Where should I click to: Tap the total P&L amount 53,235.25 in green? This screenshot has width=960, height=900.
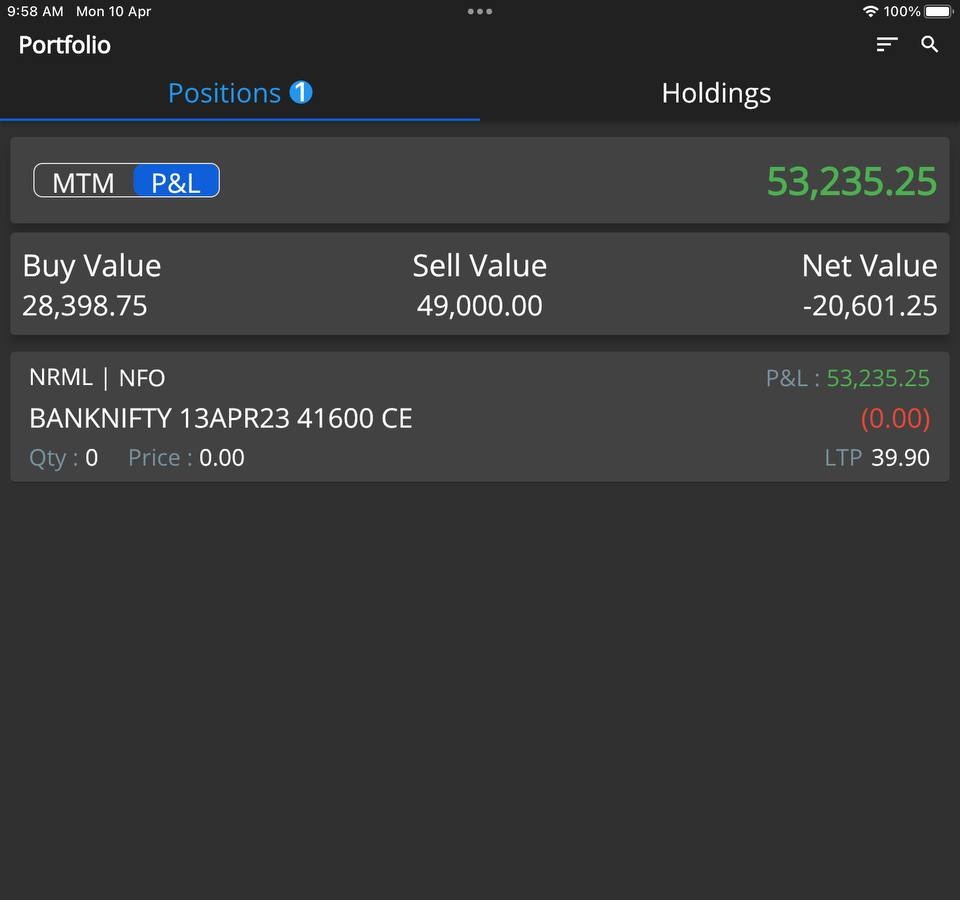click(x=852, y=181)
